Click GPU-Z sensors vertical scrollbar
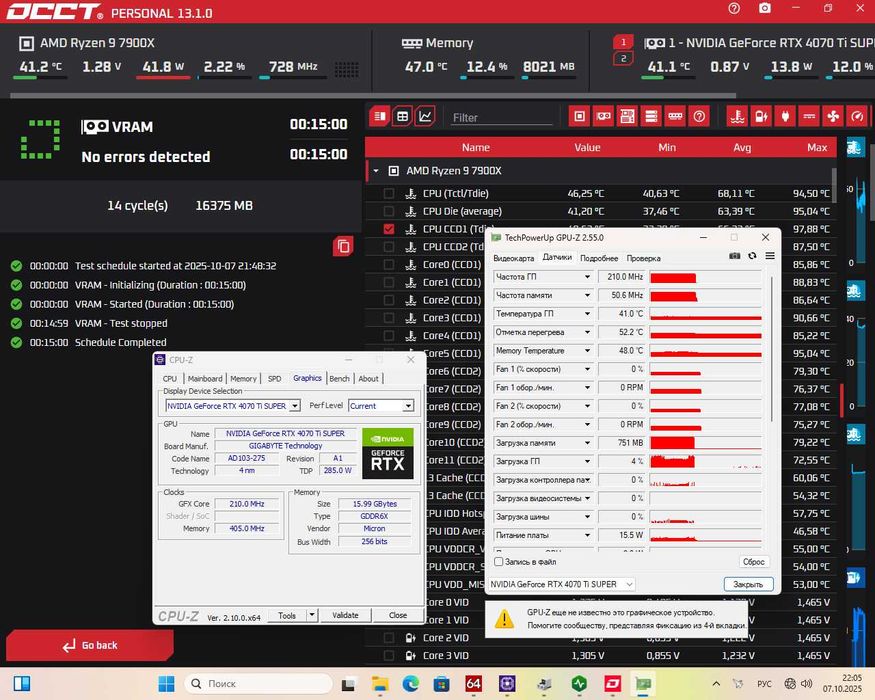Image resolution: width=875 pixels, height=700 pixels. pos(771,349)
